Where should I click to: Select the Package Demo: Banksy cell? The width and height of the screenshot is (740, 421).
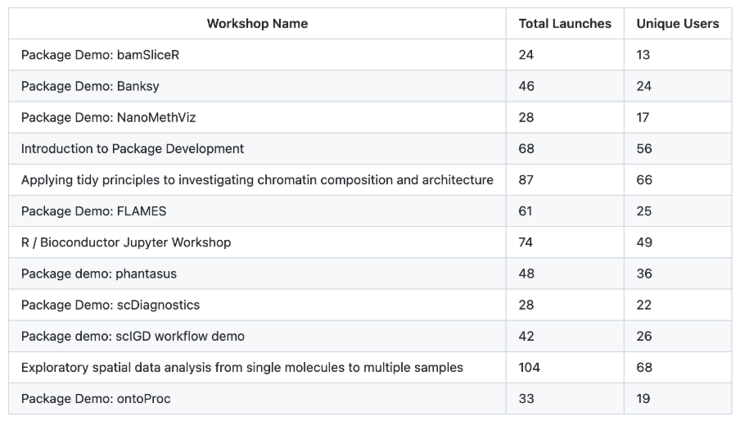pos(92,86)
